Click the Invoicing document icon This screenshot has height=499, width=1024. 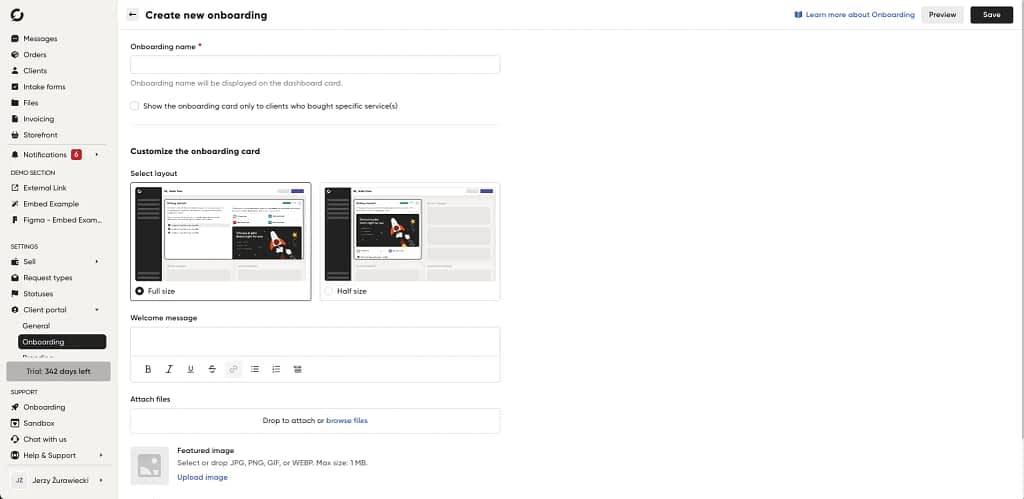[x=15, y=119]
